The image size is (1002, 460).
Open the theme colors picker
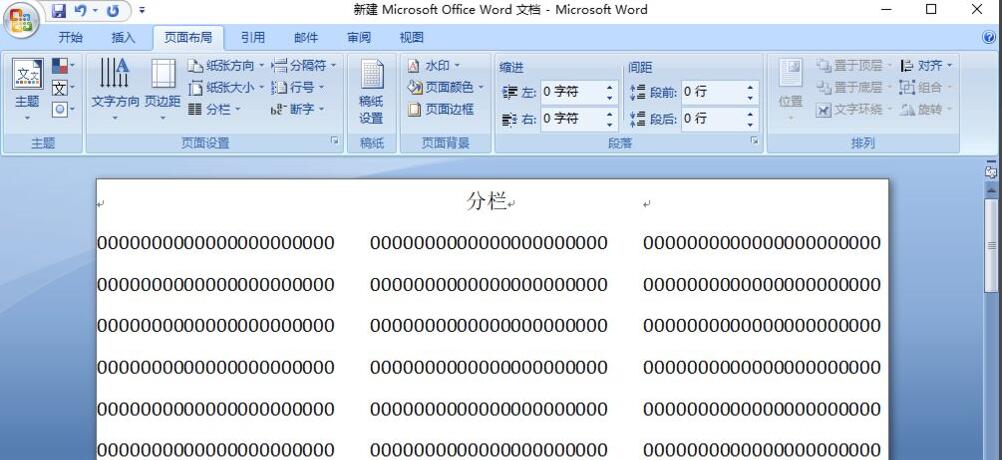63,65
